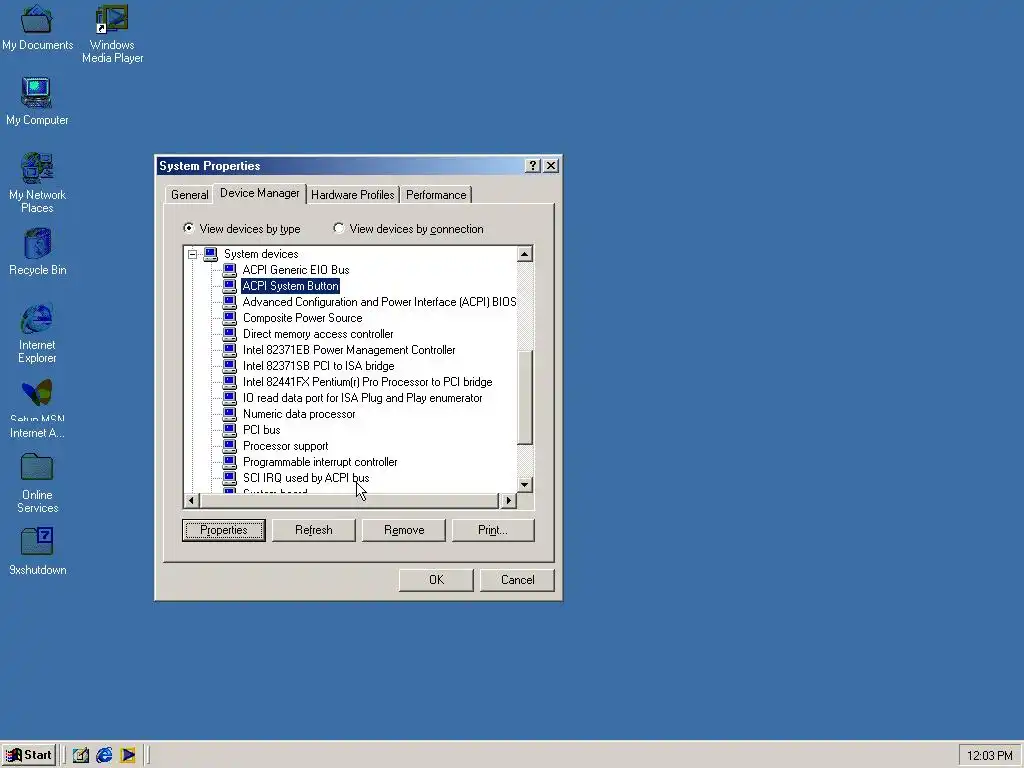Screen dimensions: 1024x768
Task: Click the Device Manager tab
Action: (259, 193)
